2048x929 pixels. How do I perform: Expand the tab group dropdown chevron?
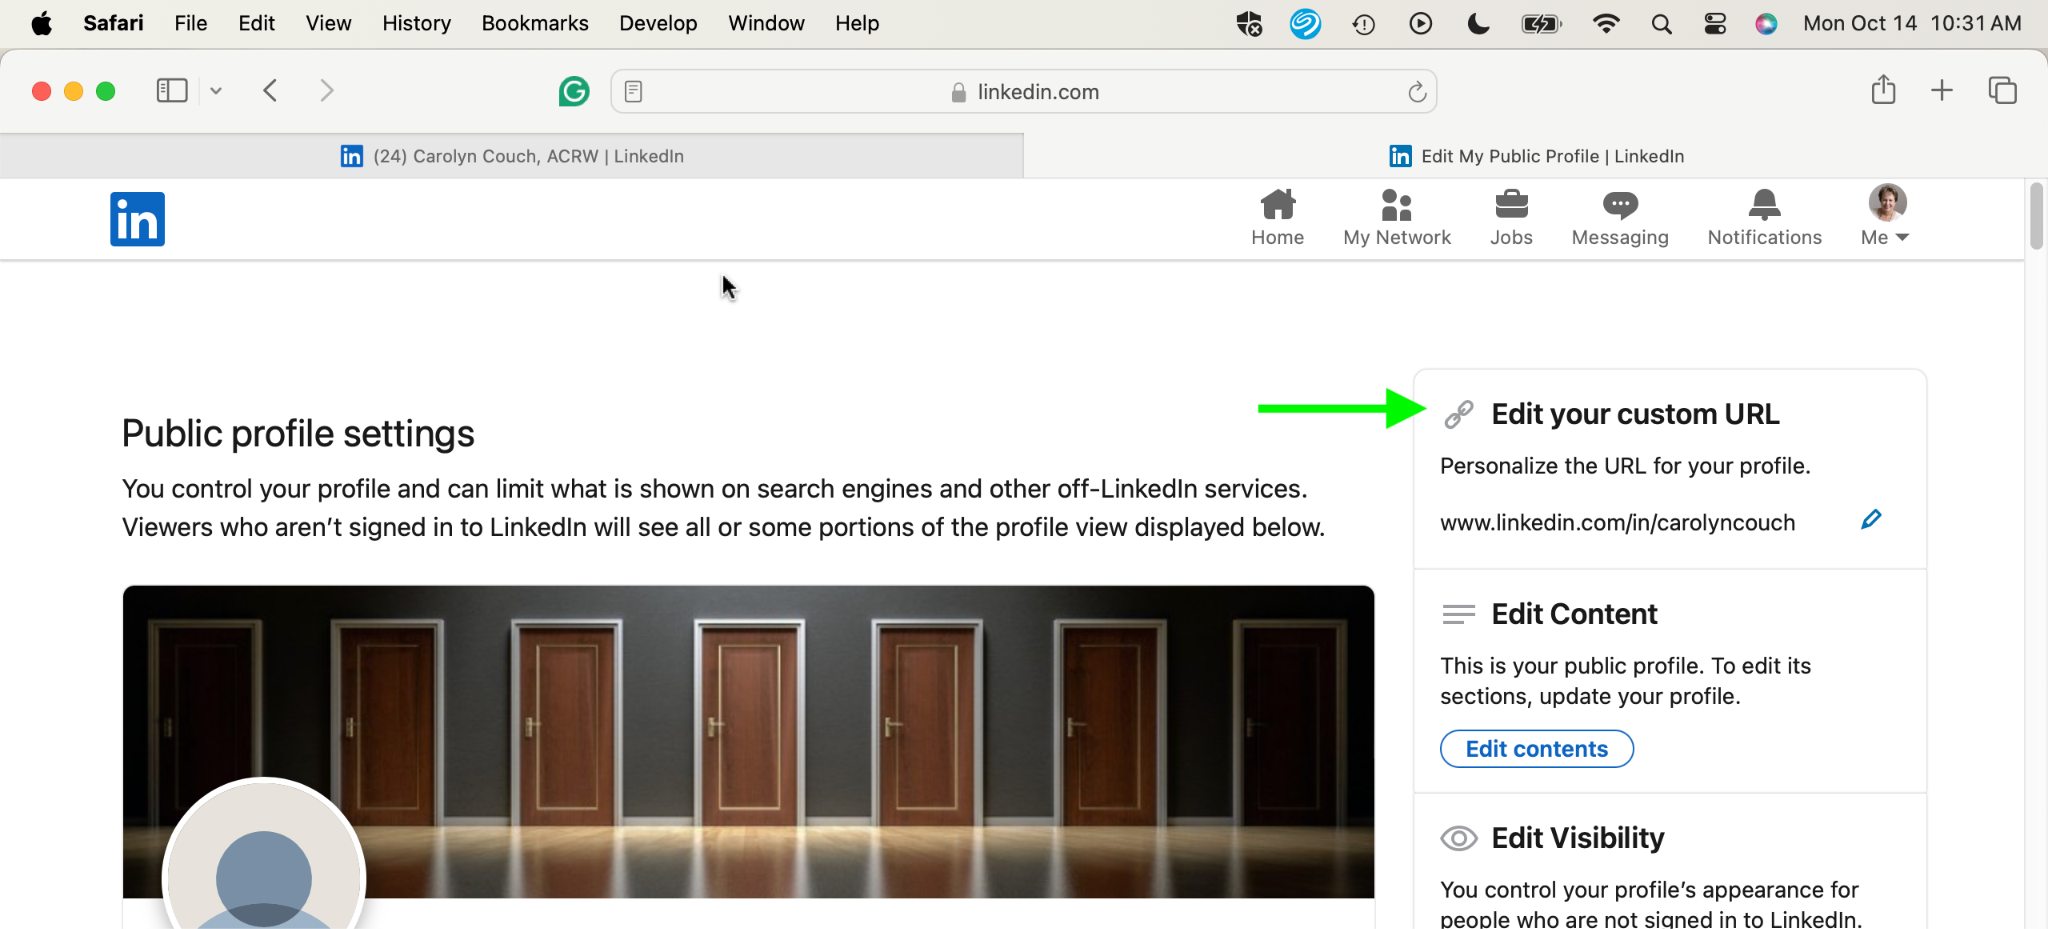216,91
